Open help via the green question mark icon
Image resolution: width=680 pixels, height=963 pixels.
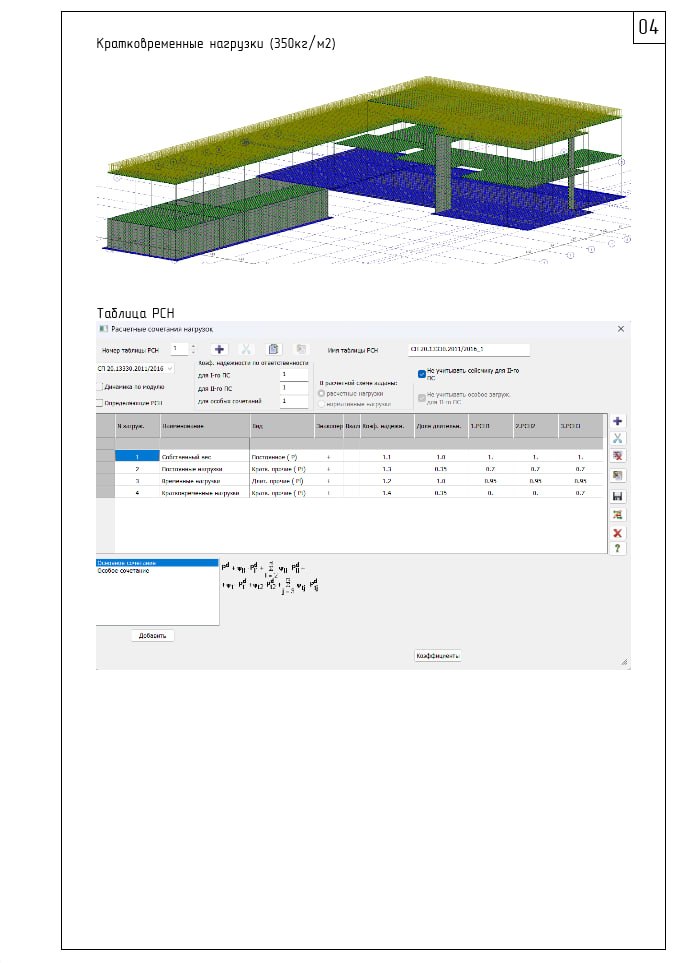pos(618,548)
